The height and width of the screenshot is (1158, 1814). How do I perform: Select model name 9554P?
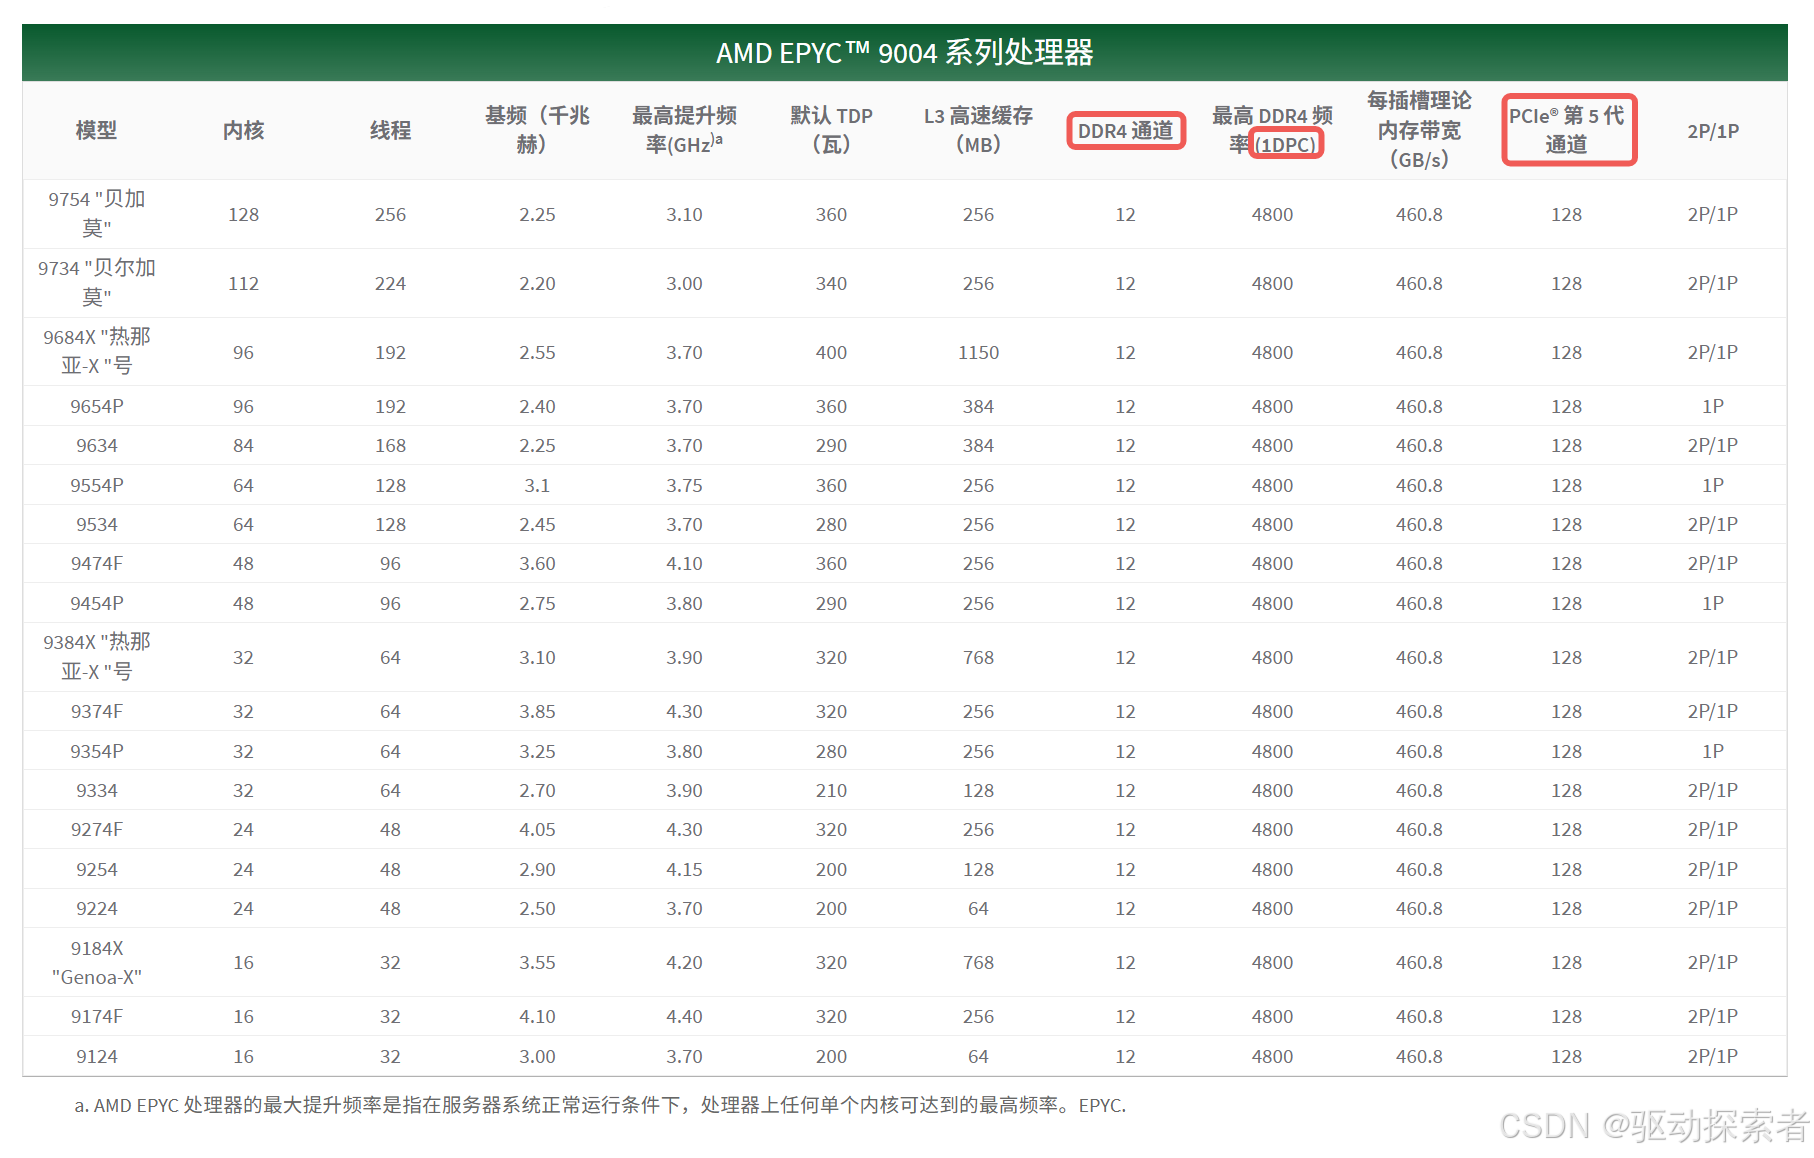[97, 485]
